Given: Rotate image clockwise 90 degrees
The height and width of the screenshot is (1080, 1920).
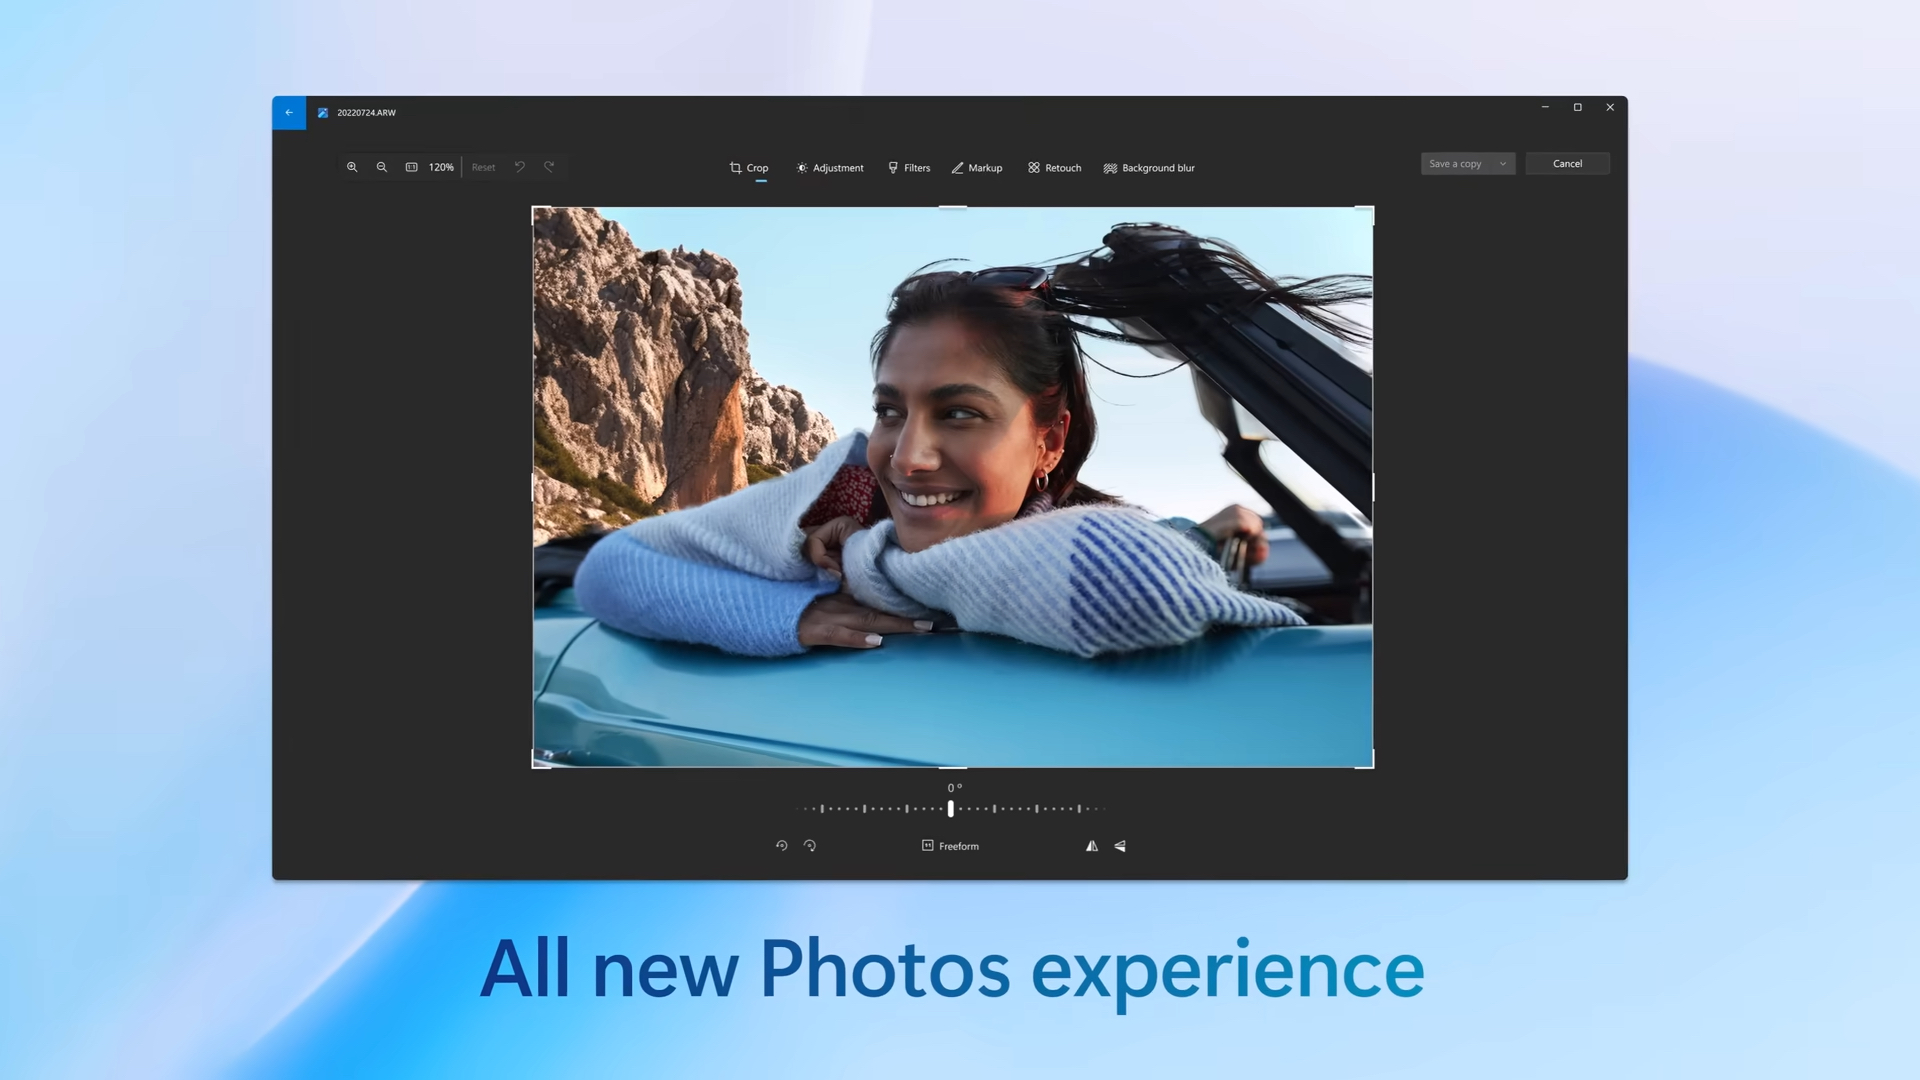Looking at the screenshot, I should pos(810,846).
